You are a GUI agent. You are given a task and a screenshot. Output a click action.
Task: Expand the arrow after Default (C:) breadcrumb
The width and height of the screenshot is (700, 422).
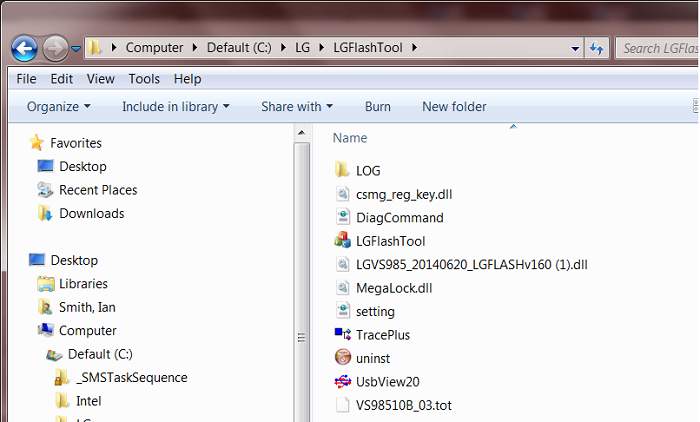tap(283, 47)
